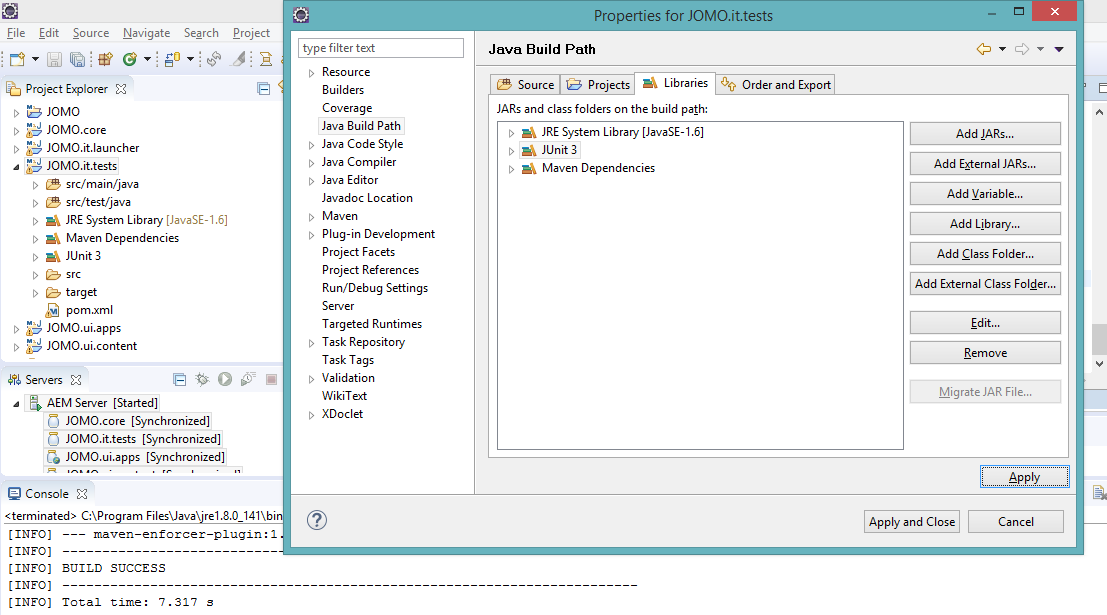Viewport: 1107px width, 615px height.
Task: Click the filter text field
Action: (x=380, y=47)
